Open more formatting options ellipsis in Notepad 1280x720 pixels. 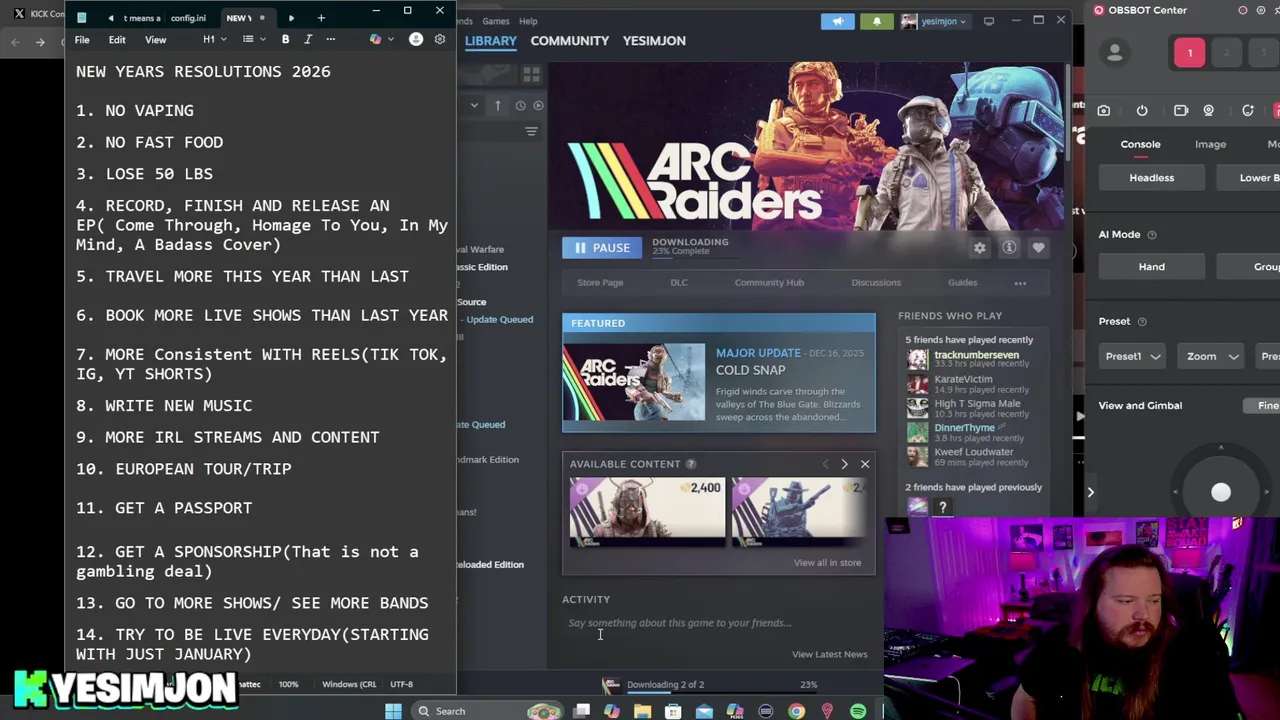330,39
